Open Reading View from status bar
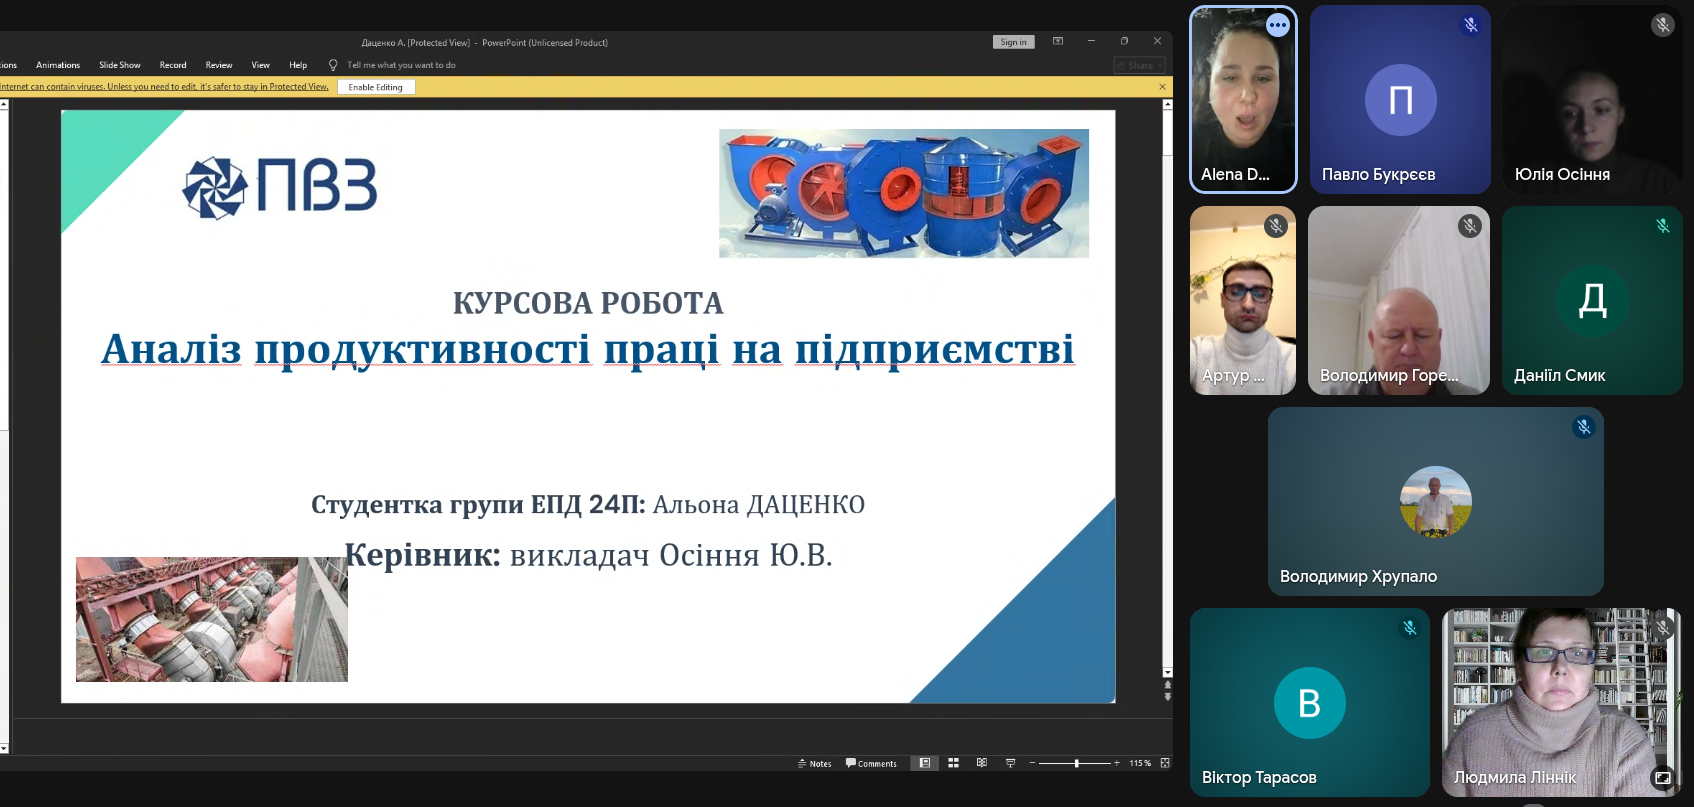 pos(981,763)
